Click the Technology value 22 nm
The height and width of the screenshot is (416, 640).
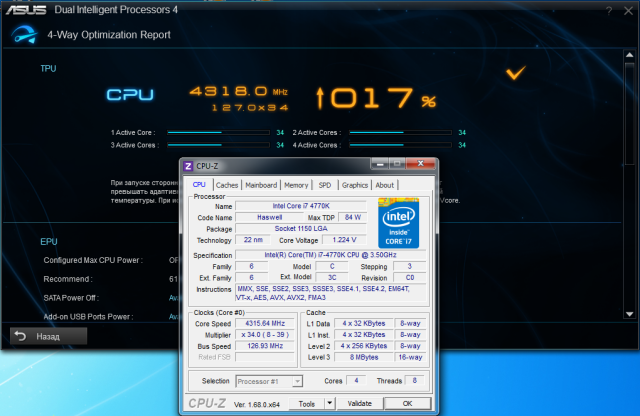pyautogui.click(x=253, y=240)
